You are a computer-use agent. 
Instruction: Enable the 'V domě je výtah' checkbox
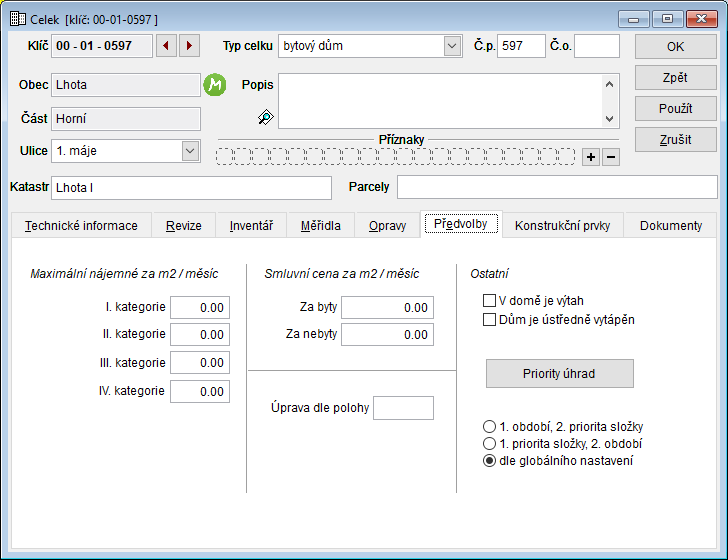coord(490,300)
